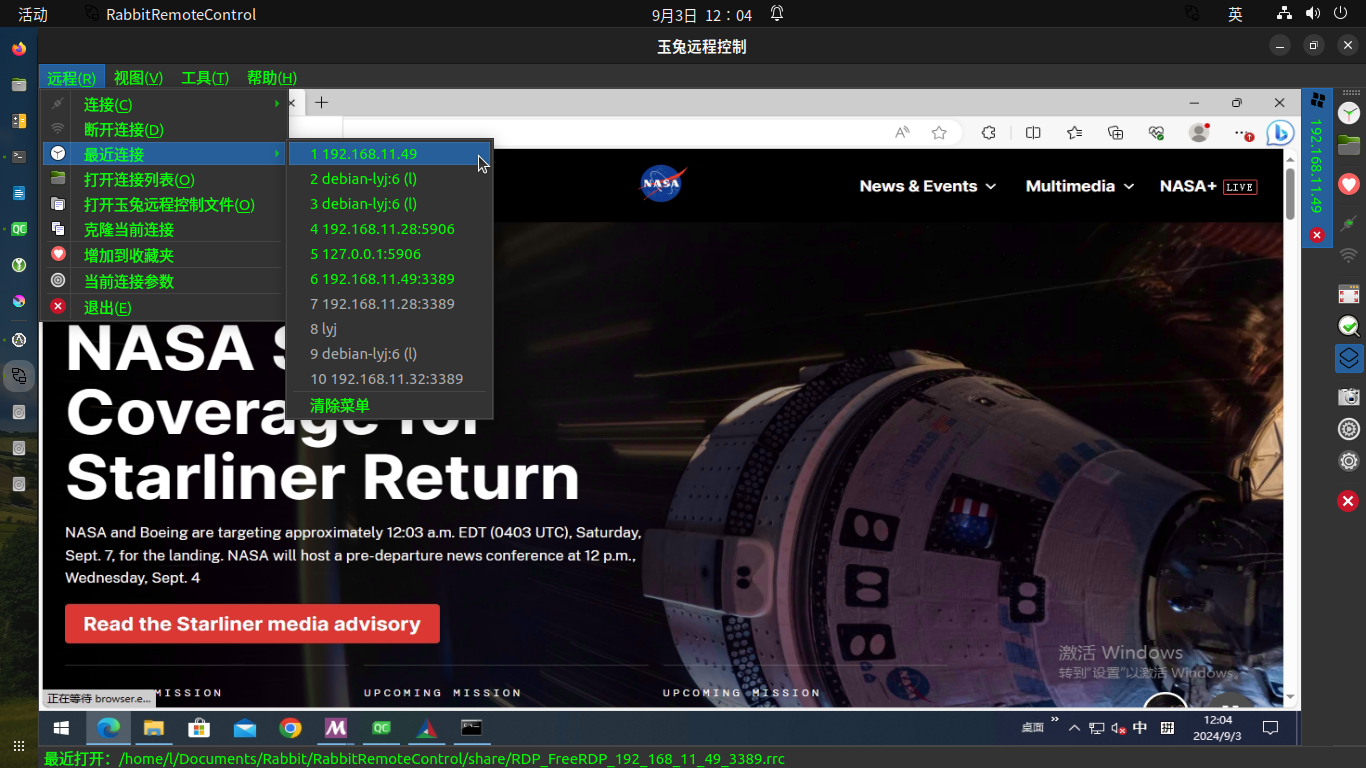Click Edge Extensions puzzle icon

(x=988, y=133)
